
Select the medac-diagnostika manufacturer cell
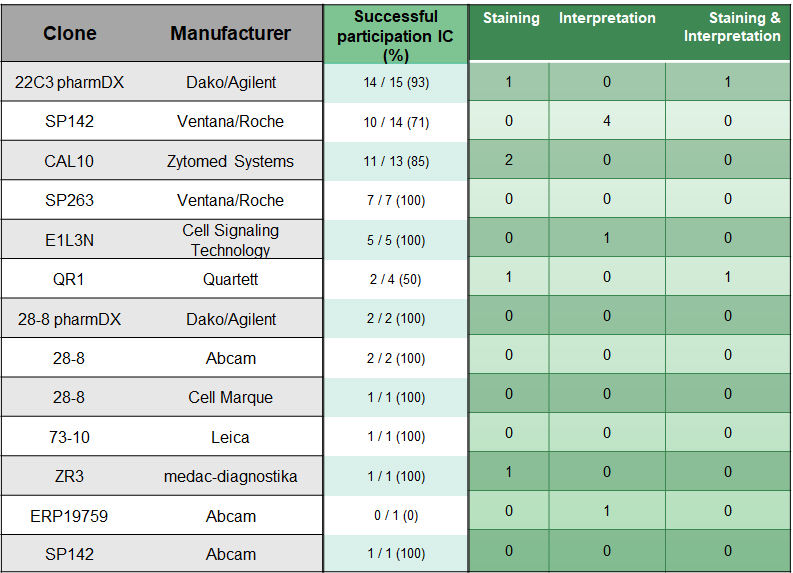click(230, 476)
